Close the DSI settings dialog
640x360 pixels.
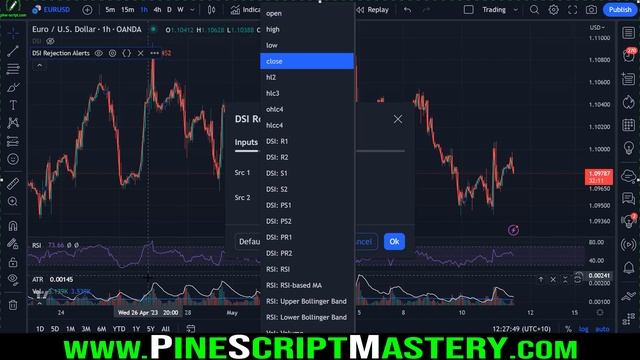398,119
